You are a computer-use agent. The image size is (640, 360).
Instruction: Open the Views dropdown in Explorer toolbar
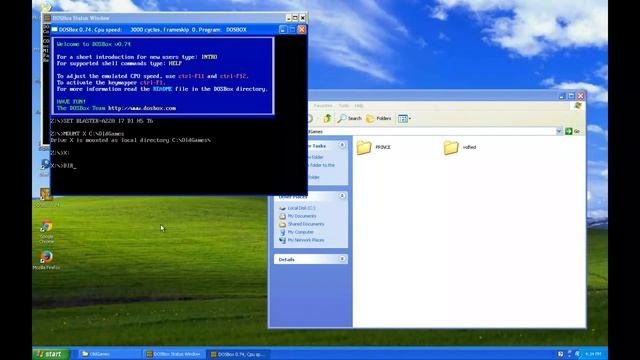coord(404,118)
